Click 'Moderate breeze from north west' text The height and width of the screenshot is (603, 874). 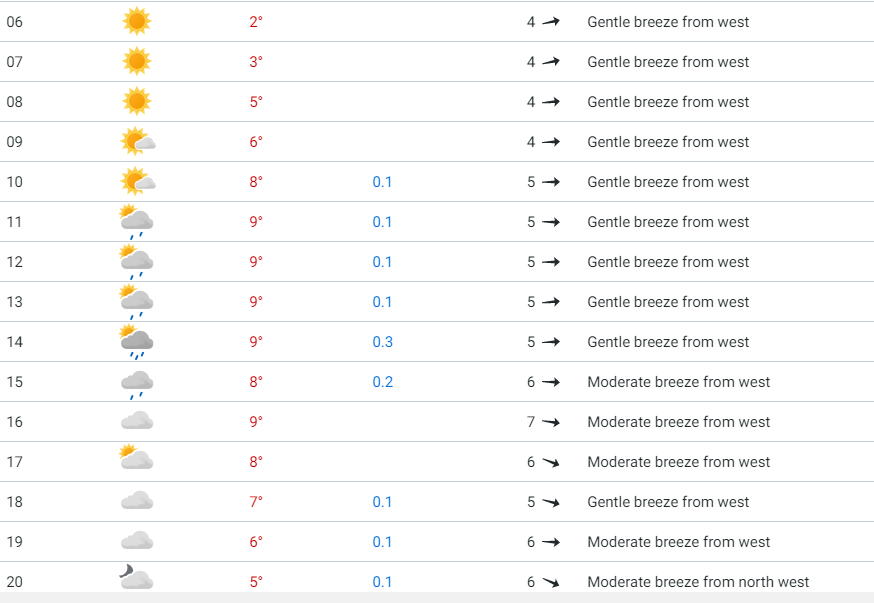[x=698, y=582]
